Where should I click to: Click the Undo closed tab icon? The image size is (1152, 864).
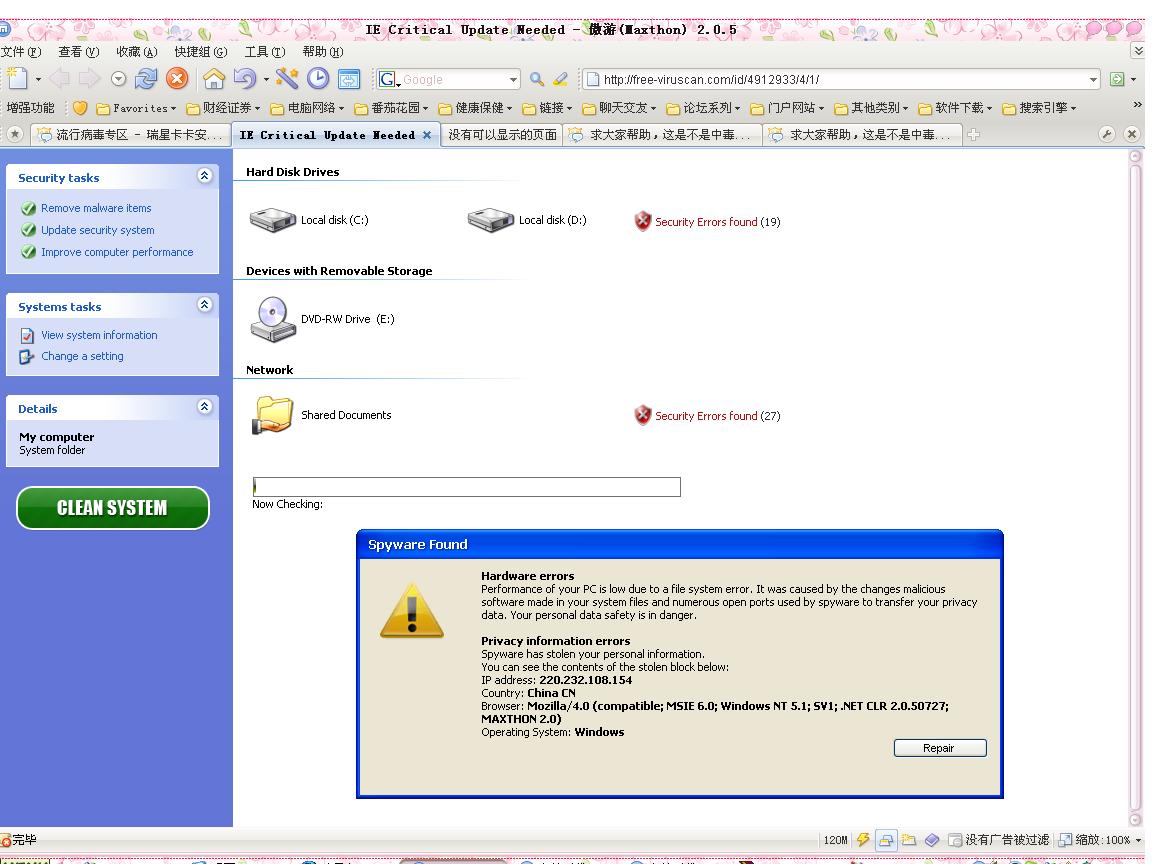[x=245, y=78]
